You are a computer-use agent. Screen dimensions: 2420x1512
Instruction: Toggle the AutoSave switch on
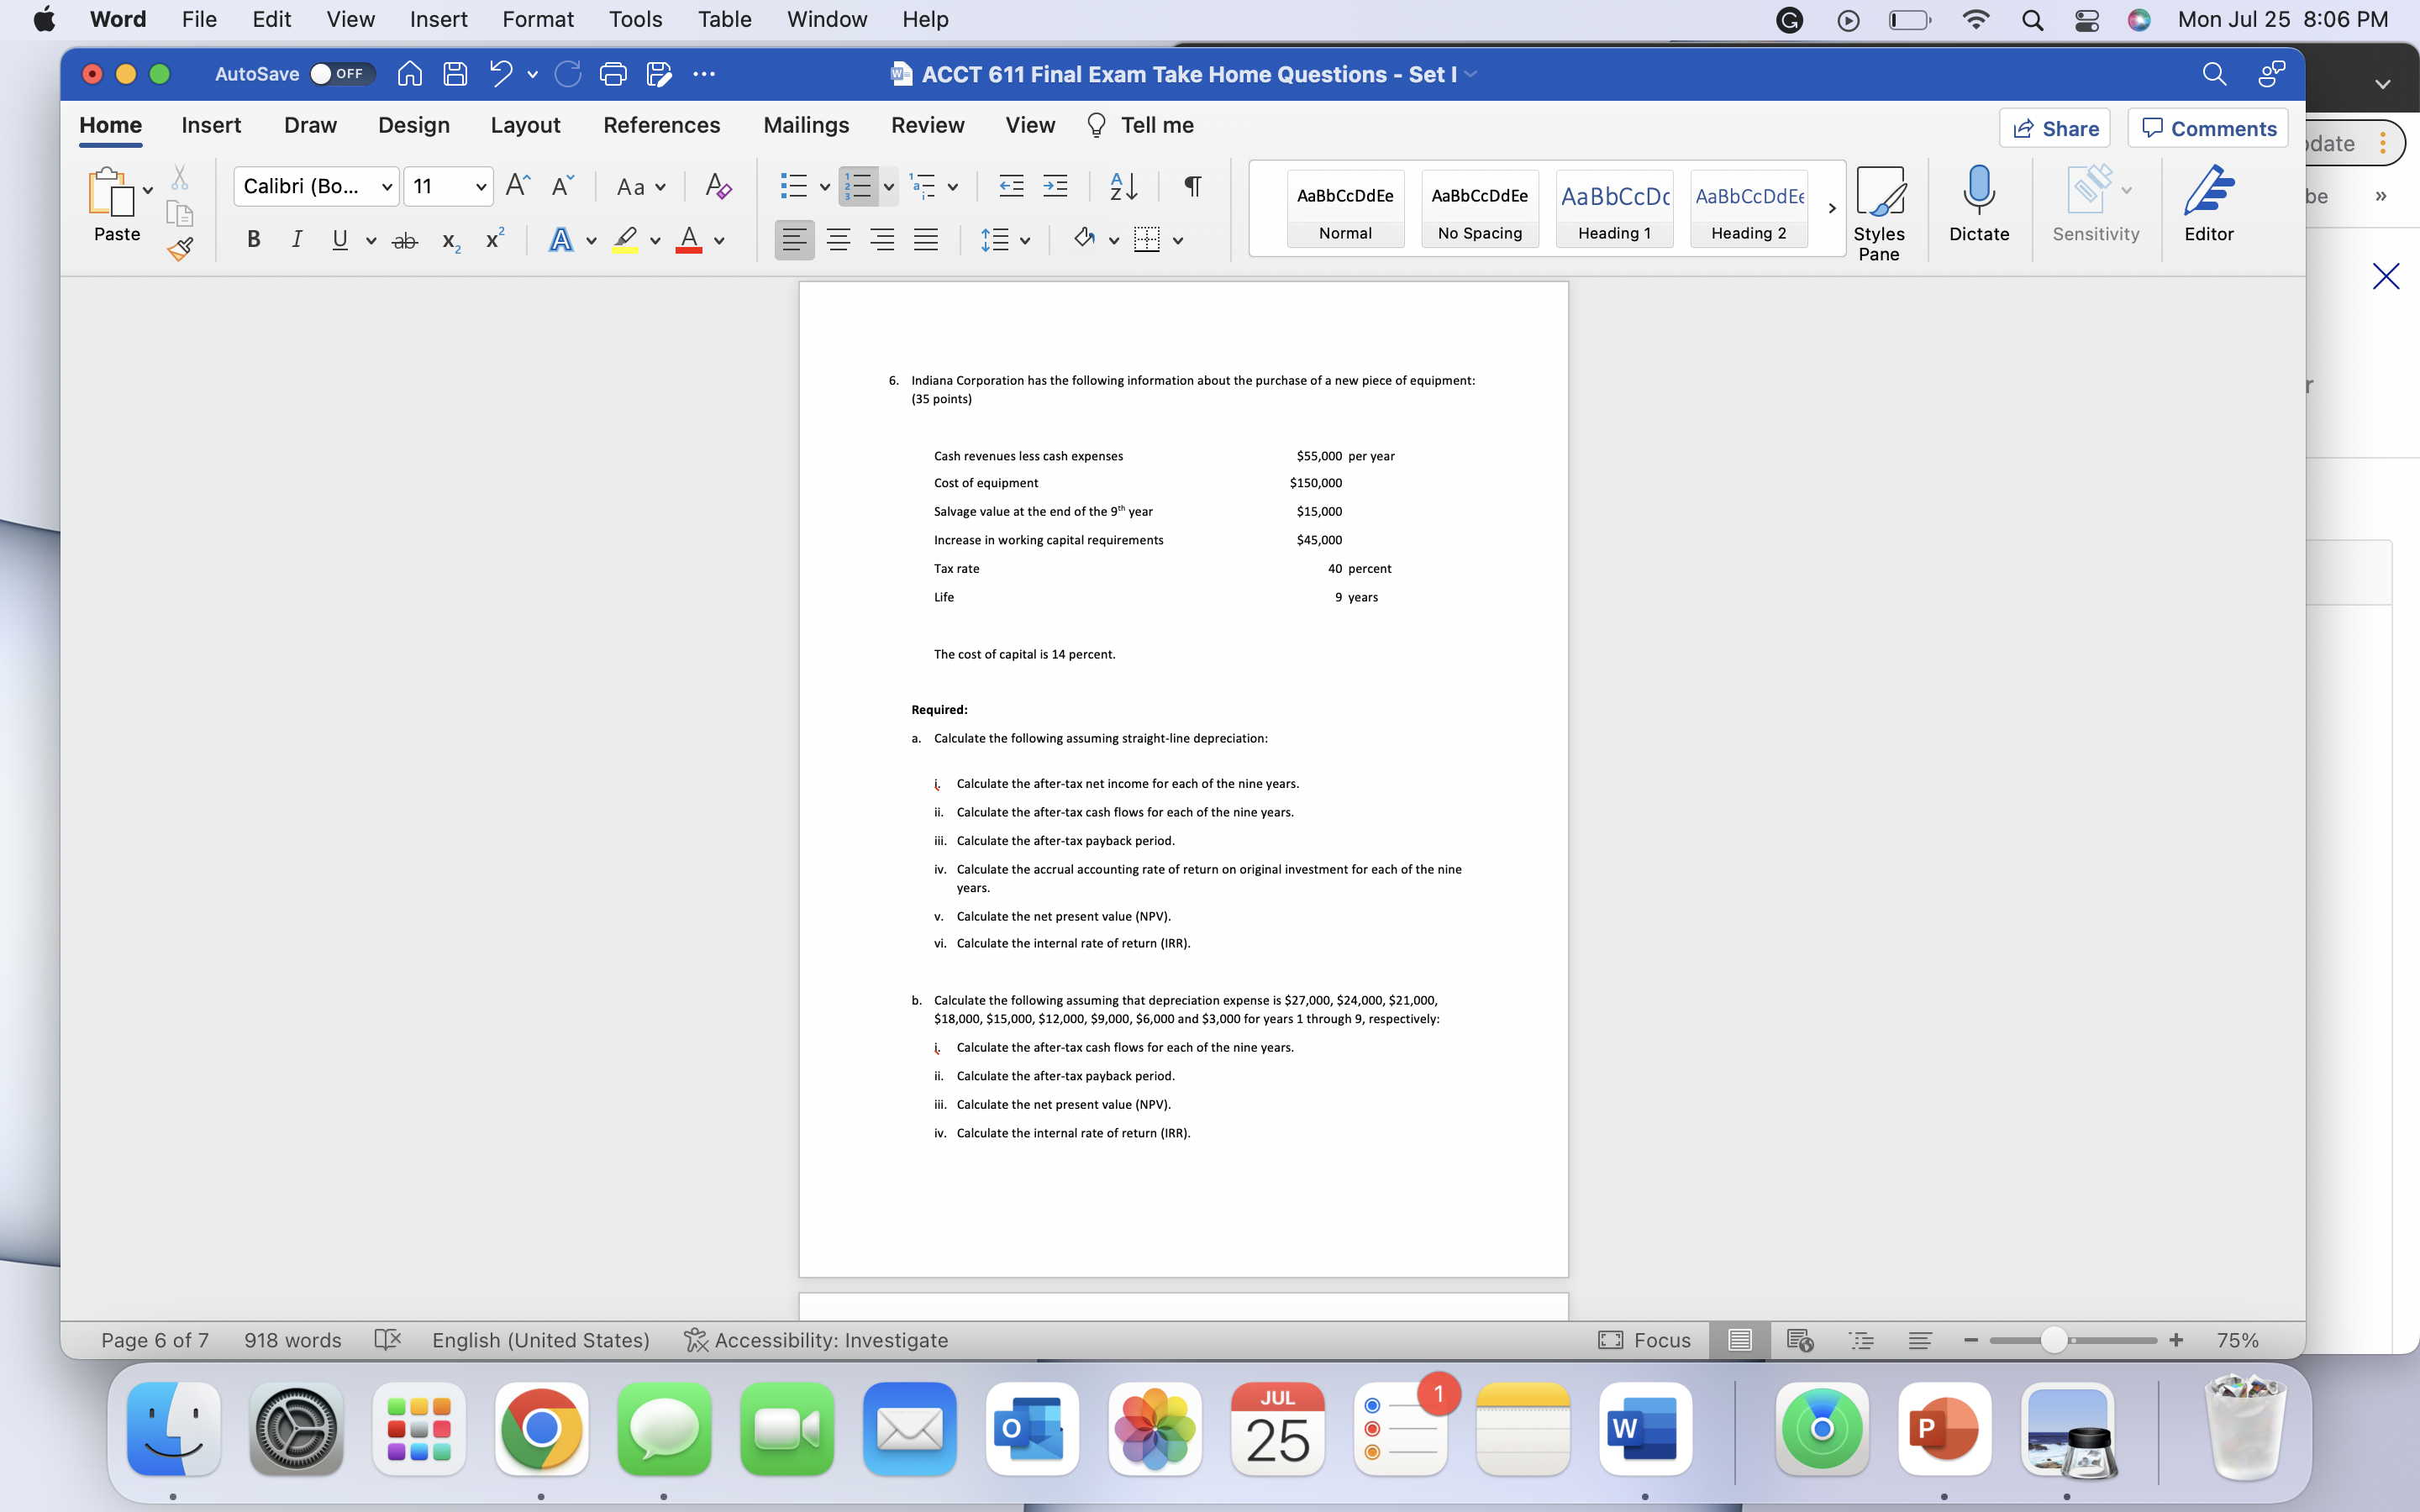point(340,73)
